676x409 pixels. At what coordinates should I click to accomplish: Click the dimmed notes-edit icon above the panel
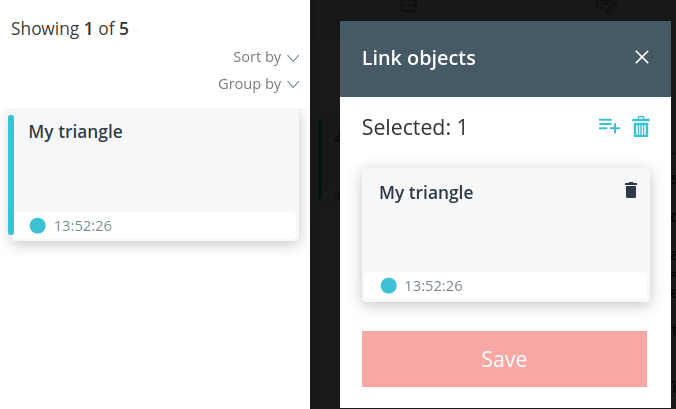point(607,6)
